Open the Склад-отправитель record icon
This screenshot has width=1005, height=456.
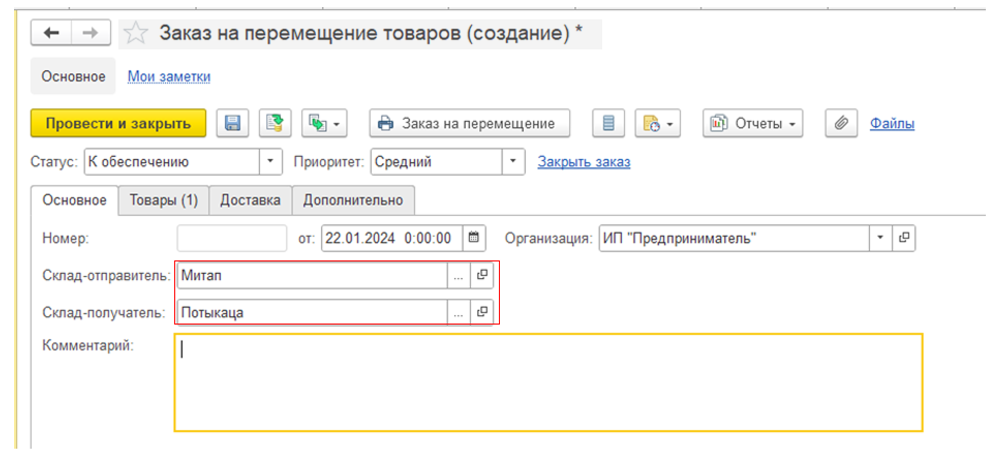point(481,276)
